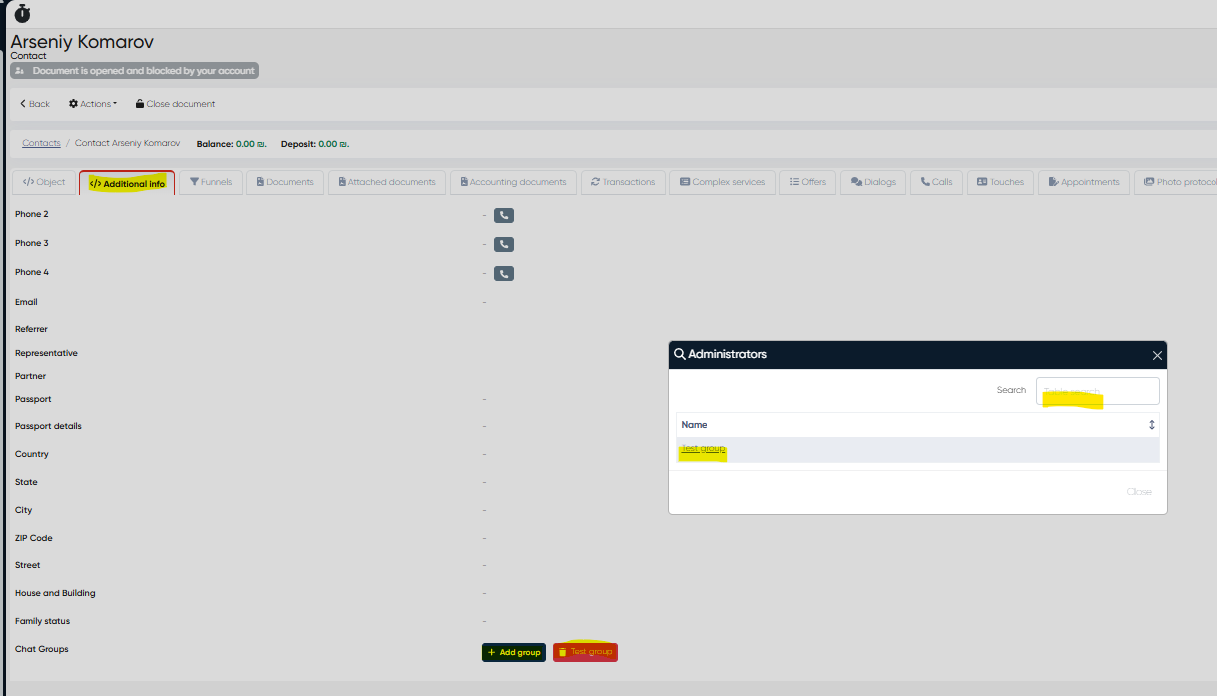Screen dimensions: 1217x696
Task: Switch to the Object tab
Action: pyautogui.click(x=44, y=182)
